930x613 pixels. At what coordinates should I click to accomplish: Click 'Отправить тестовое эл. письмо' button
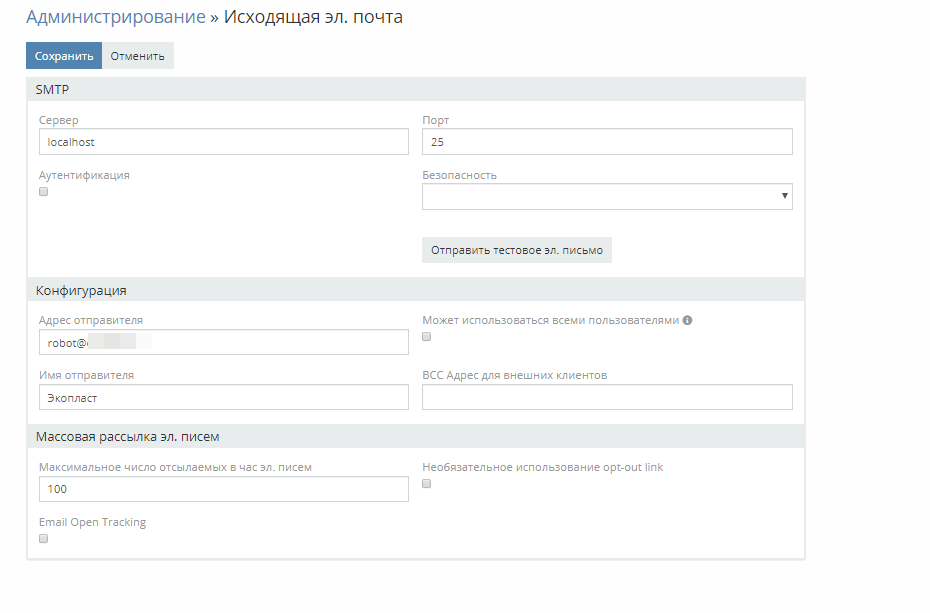pyautogui.click(x=516, y=250)
